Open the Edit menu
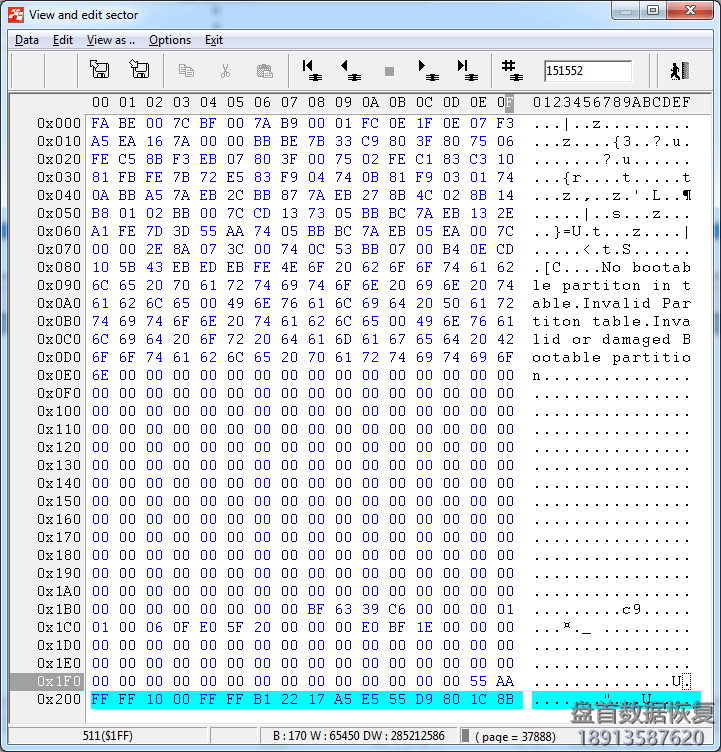This screenshot has width=721, height=752. (x=63, y=40)
